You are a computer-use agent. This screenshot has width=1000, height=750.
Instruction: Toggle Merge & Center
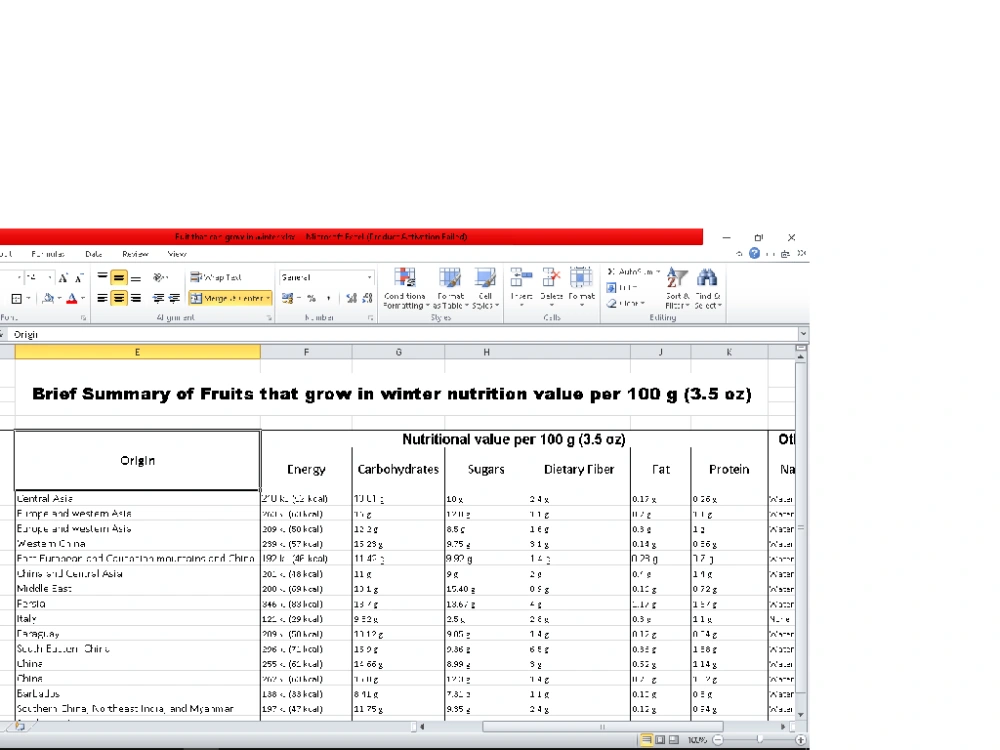point(227,298)
